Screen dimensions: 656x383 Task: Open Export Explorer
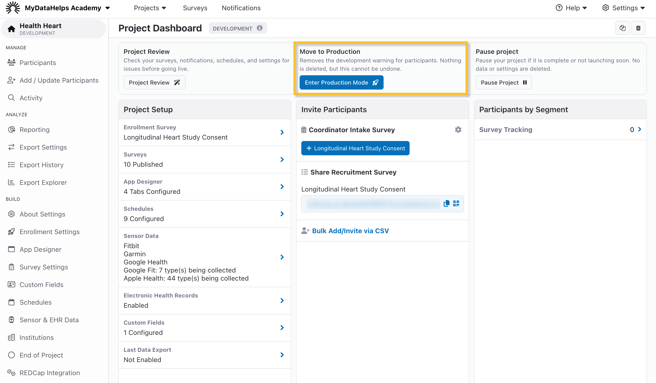click(43, 183)
